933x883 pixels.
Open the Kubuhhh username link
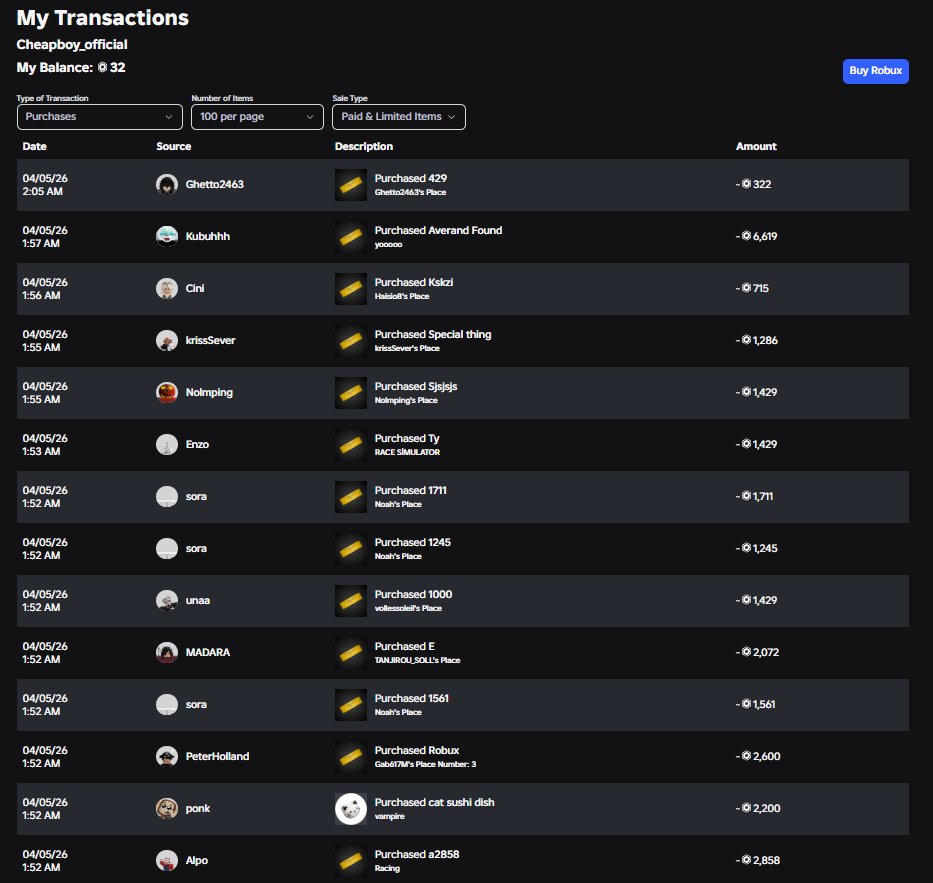207,236
